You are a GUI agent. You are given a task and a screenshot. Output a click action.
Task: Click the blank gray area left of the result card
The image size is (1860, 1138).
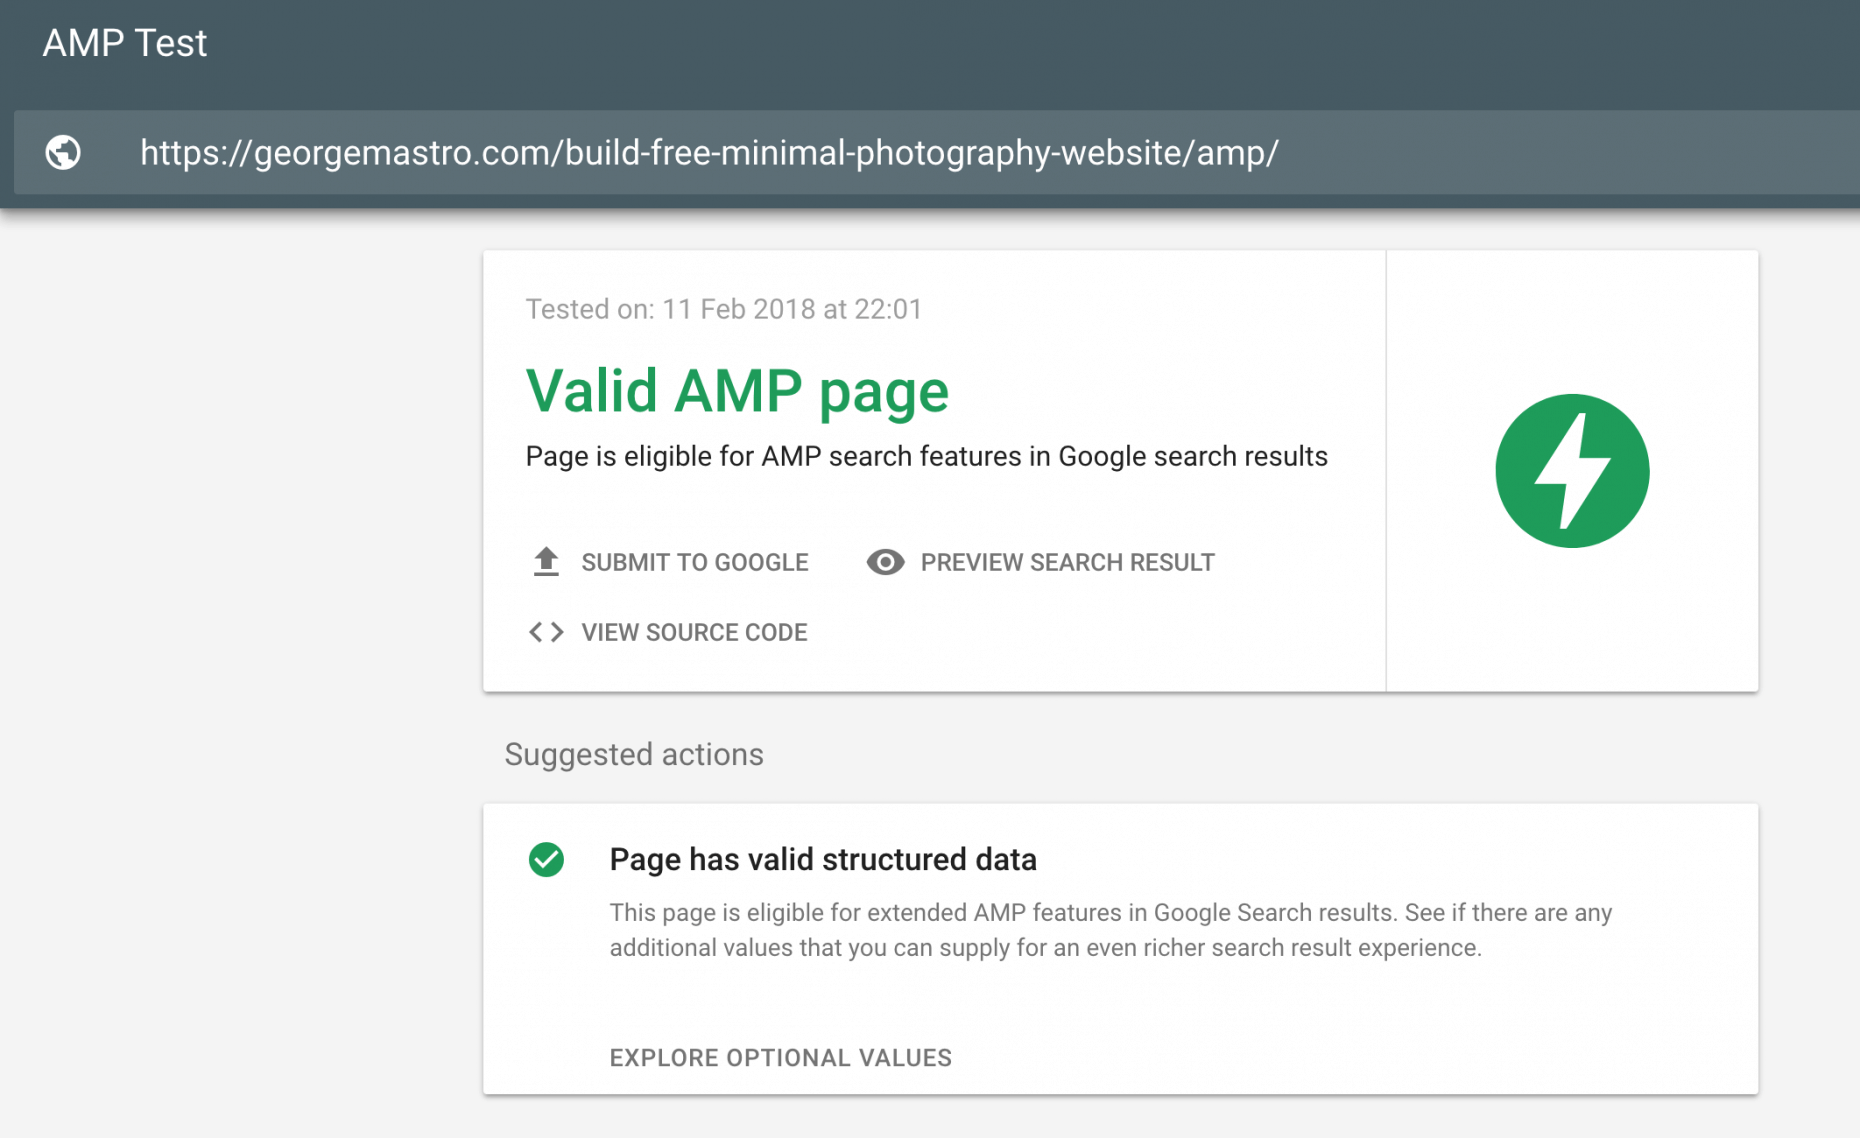240,600
